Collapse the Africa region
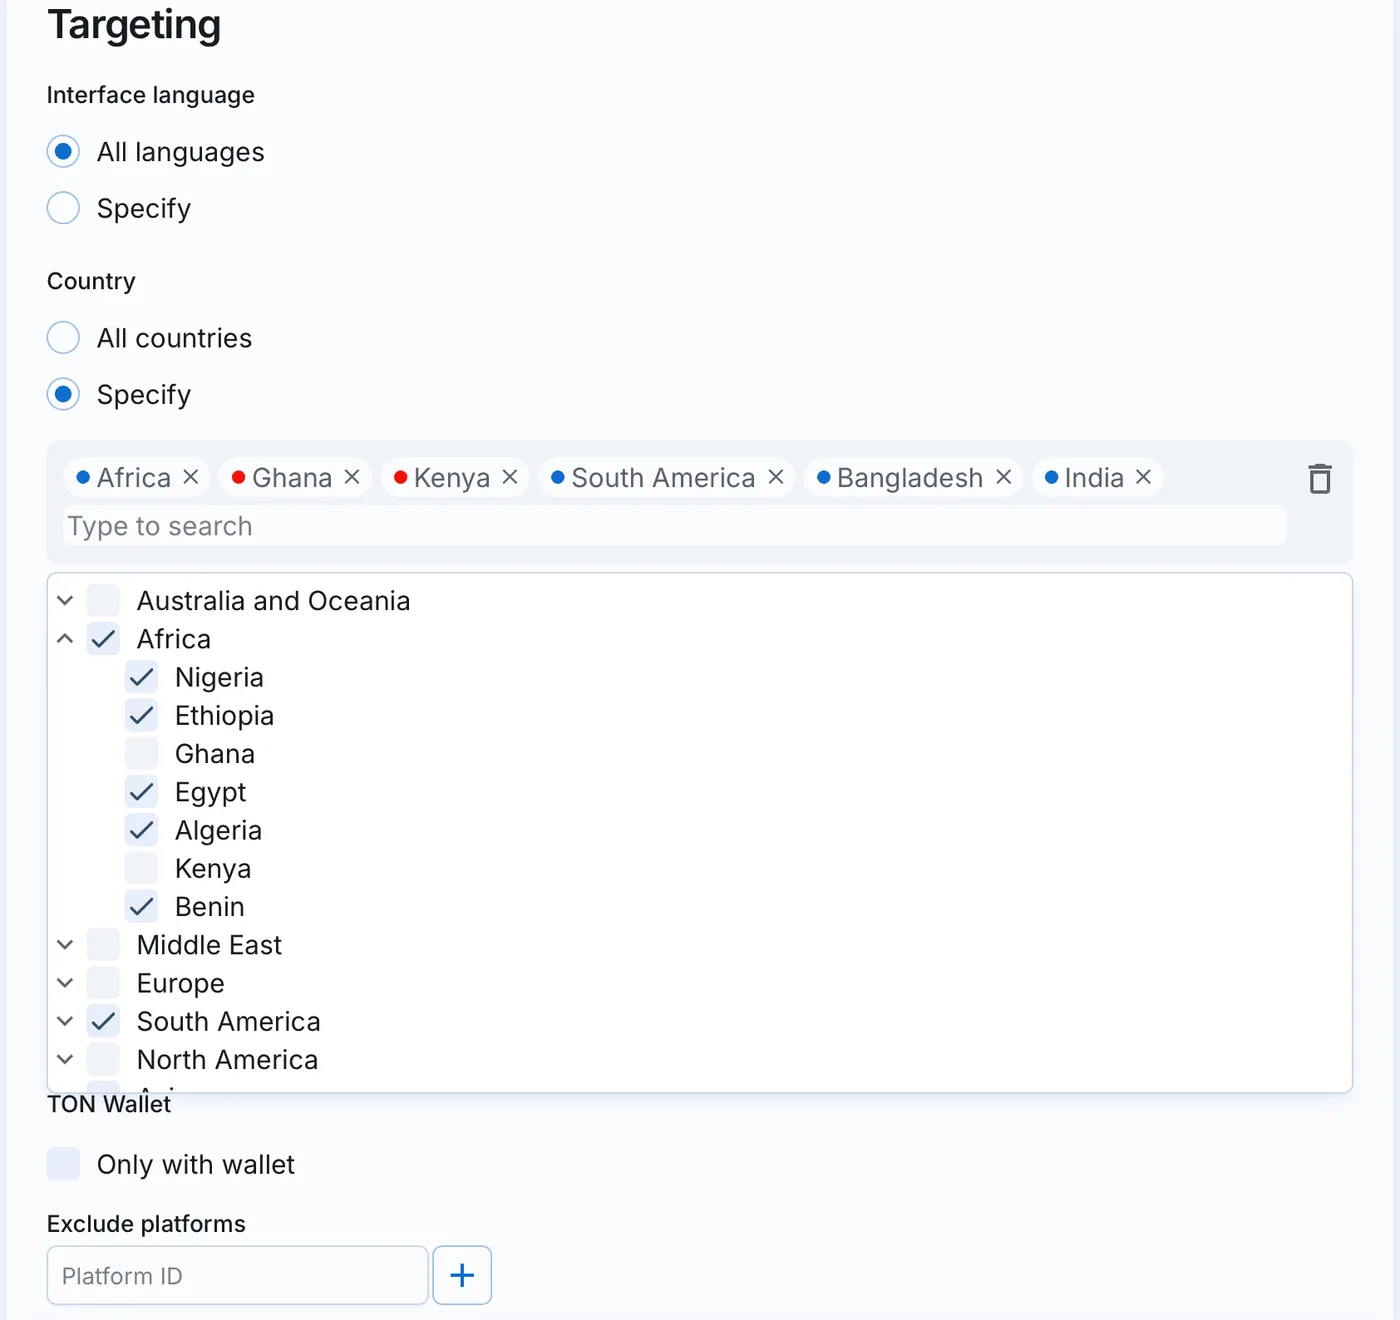 pos(65,638)
